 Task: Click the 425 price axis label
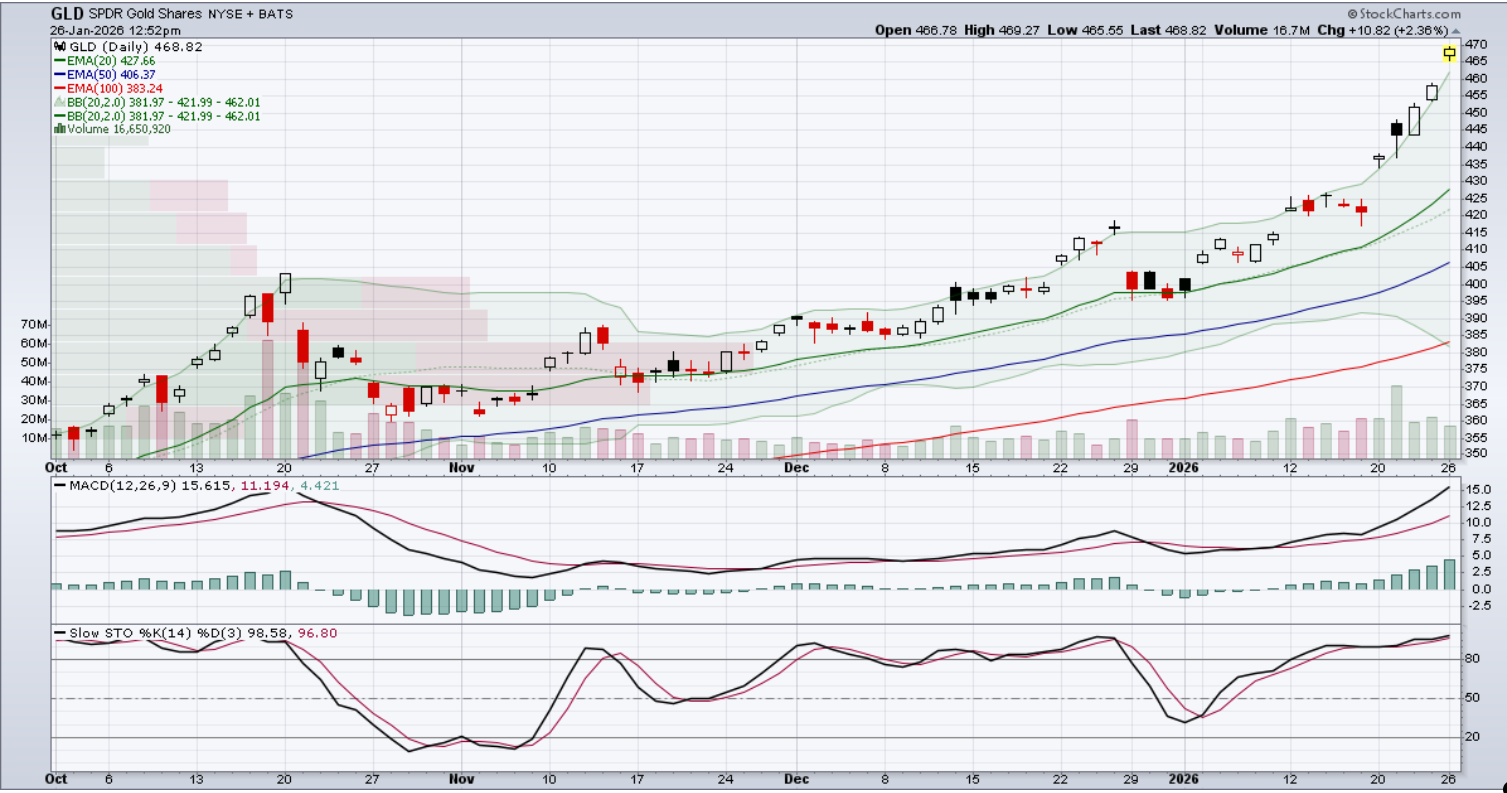coord(1476,198)
